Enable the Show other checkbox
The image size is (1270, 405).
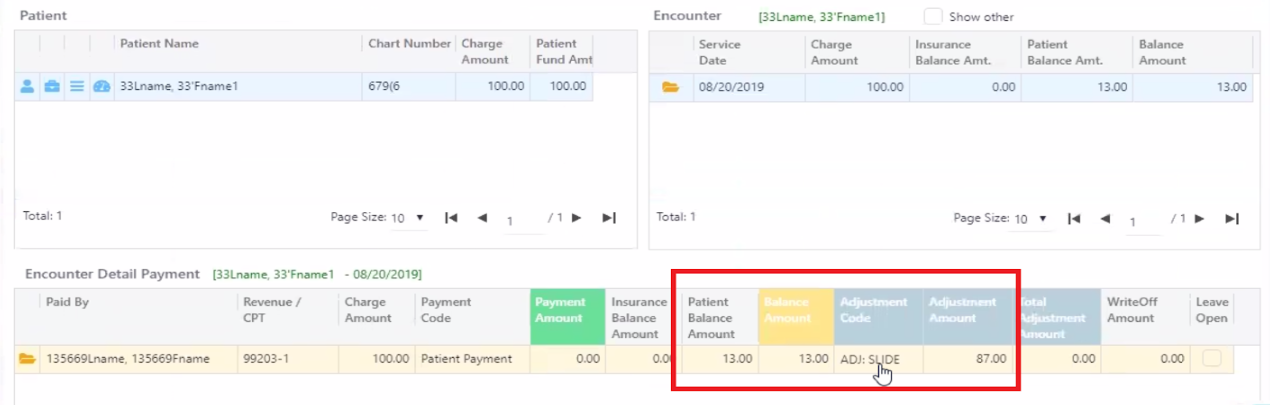(932, 16)
